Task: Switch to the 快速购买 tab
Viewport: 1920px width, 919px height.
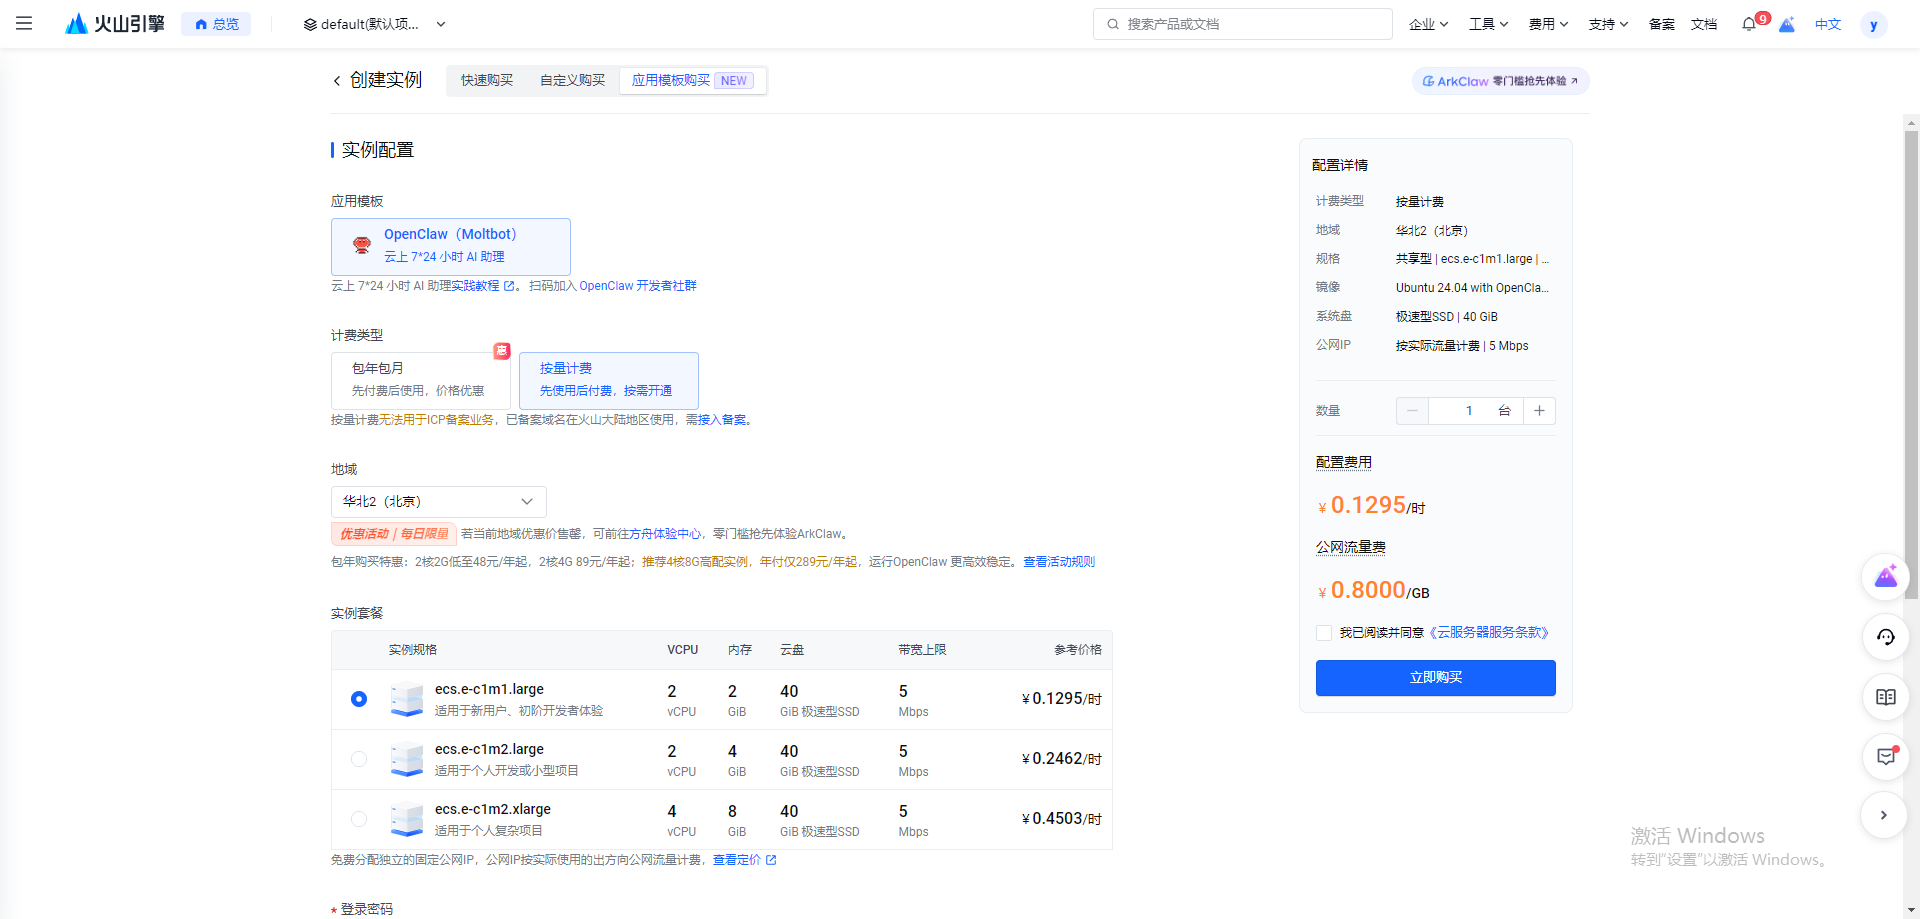Action: coord(487,80)
